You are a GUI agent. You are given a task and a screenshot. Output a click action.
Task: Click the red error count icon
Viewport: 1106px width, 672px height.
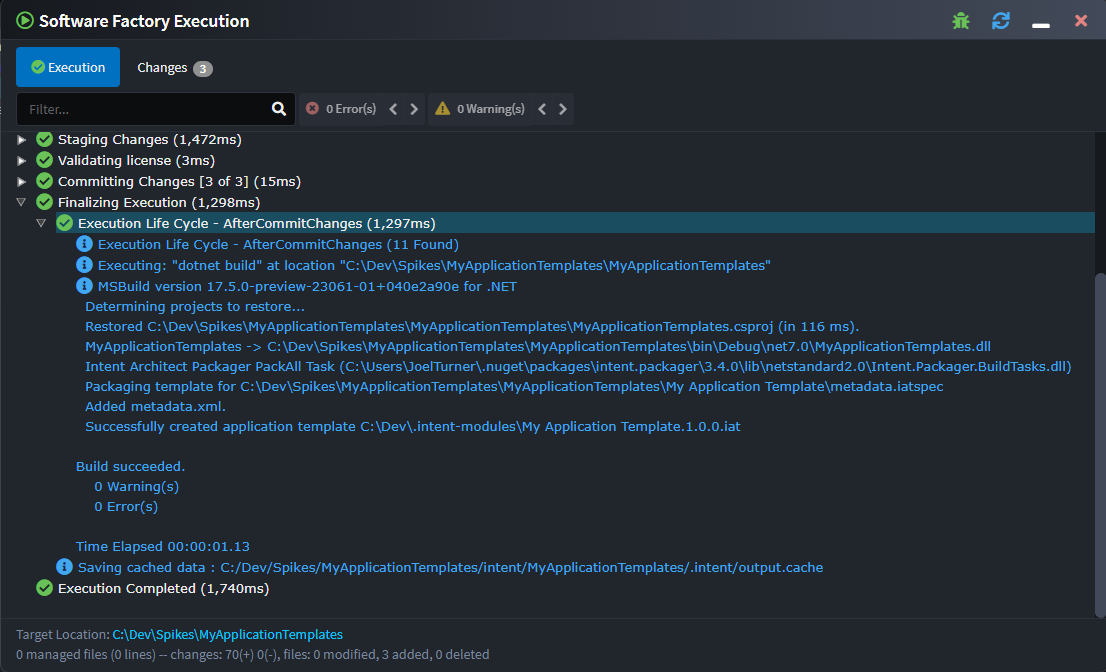[x=312, y=109]
